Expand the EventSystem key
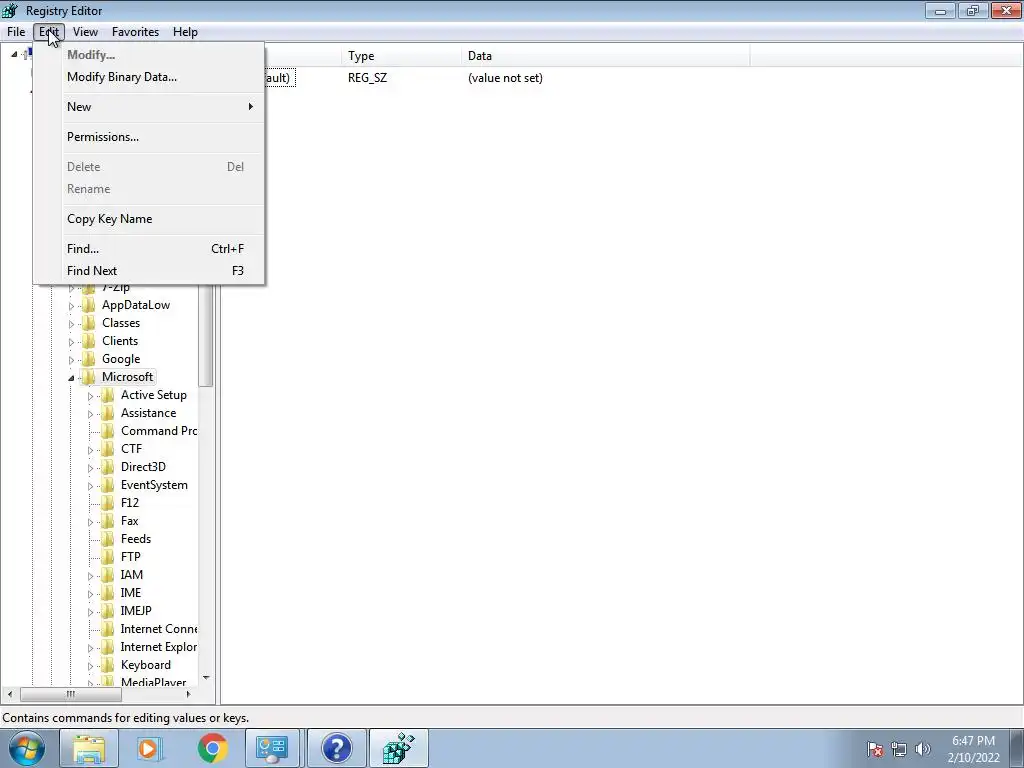 point(90,485)
